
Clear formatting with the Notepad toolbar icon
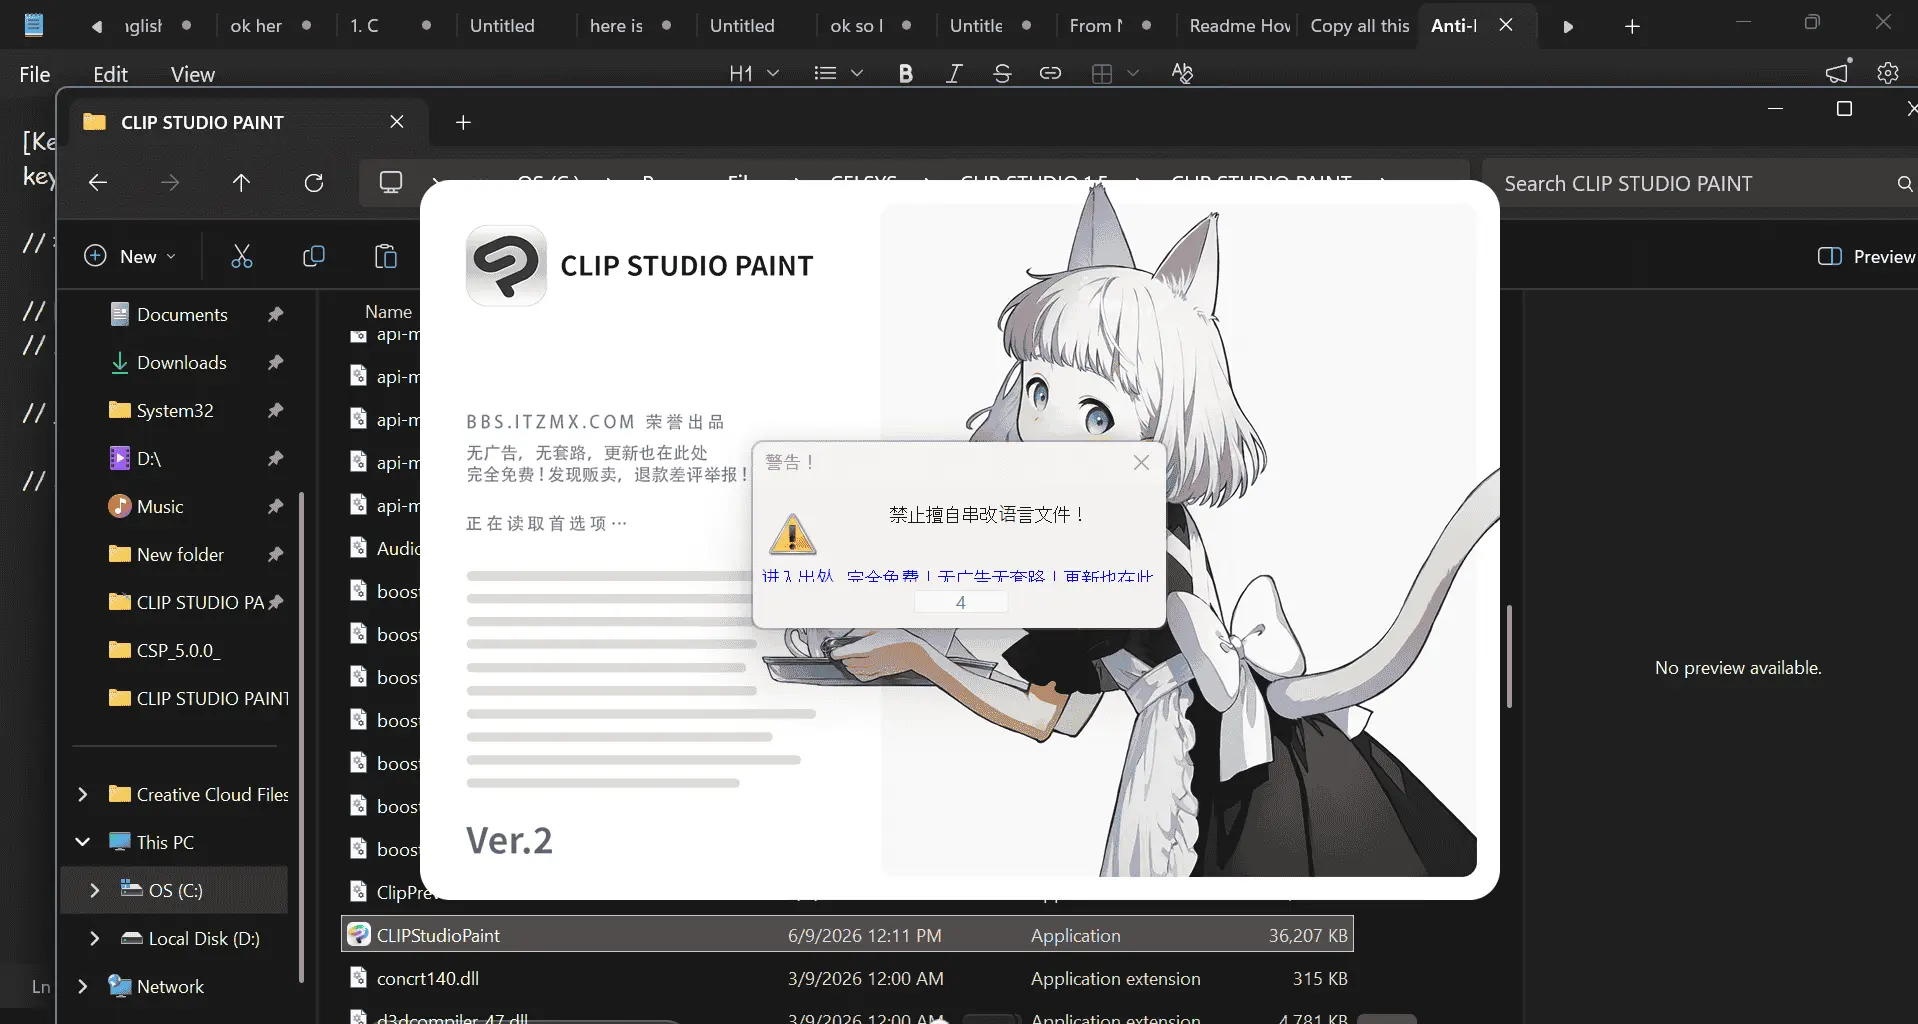click(x=1182, y=73)
